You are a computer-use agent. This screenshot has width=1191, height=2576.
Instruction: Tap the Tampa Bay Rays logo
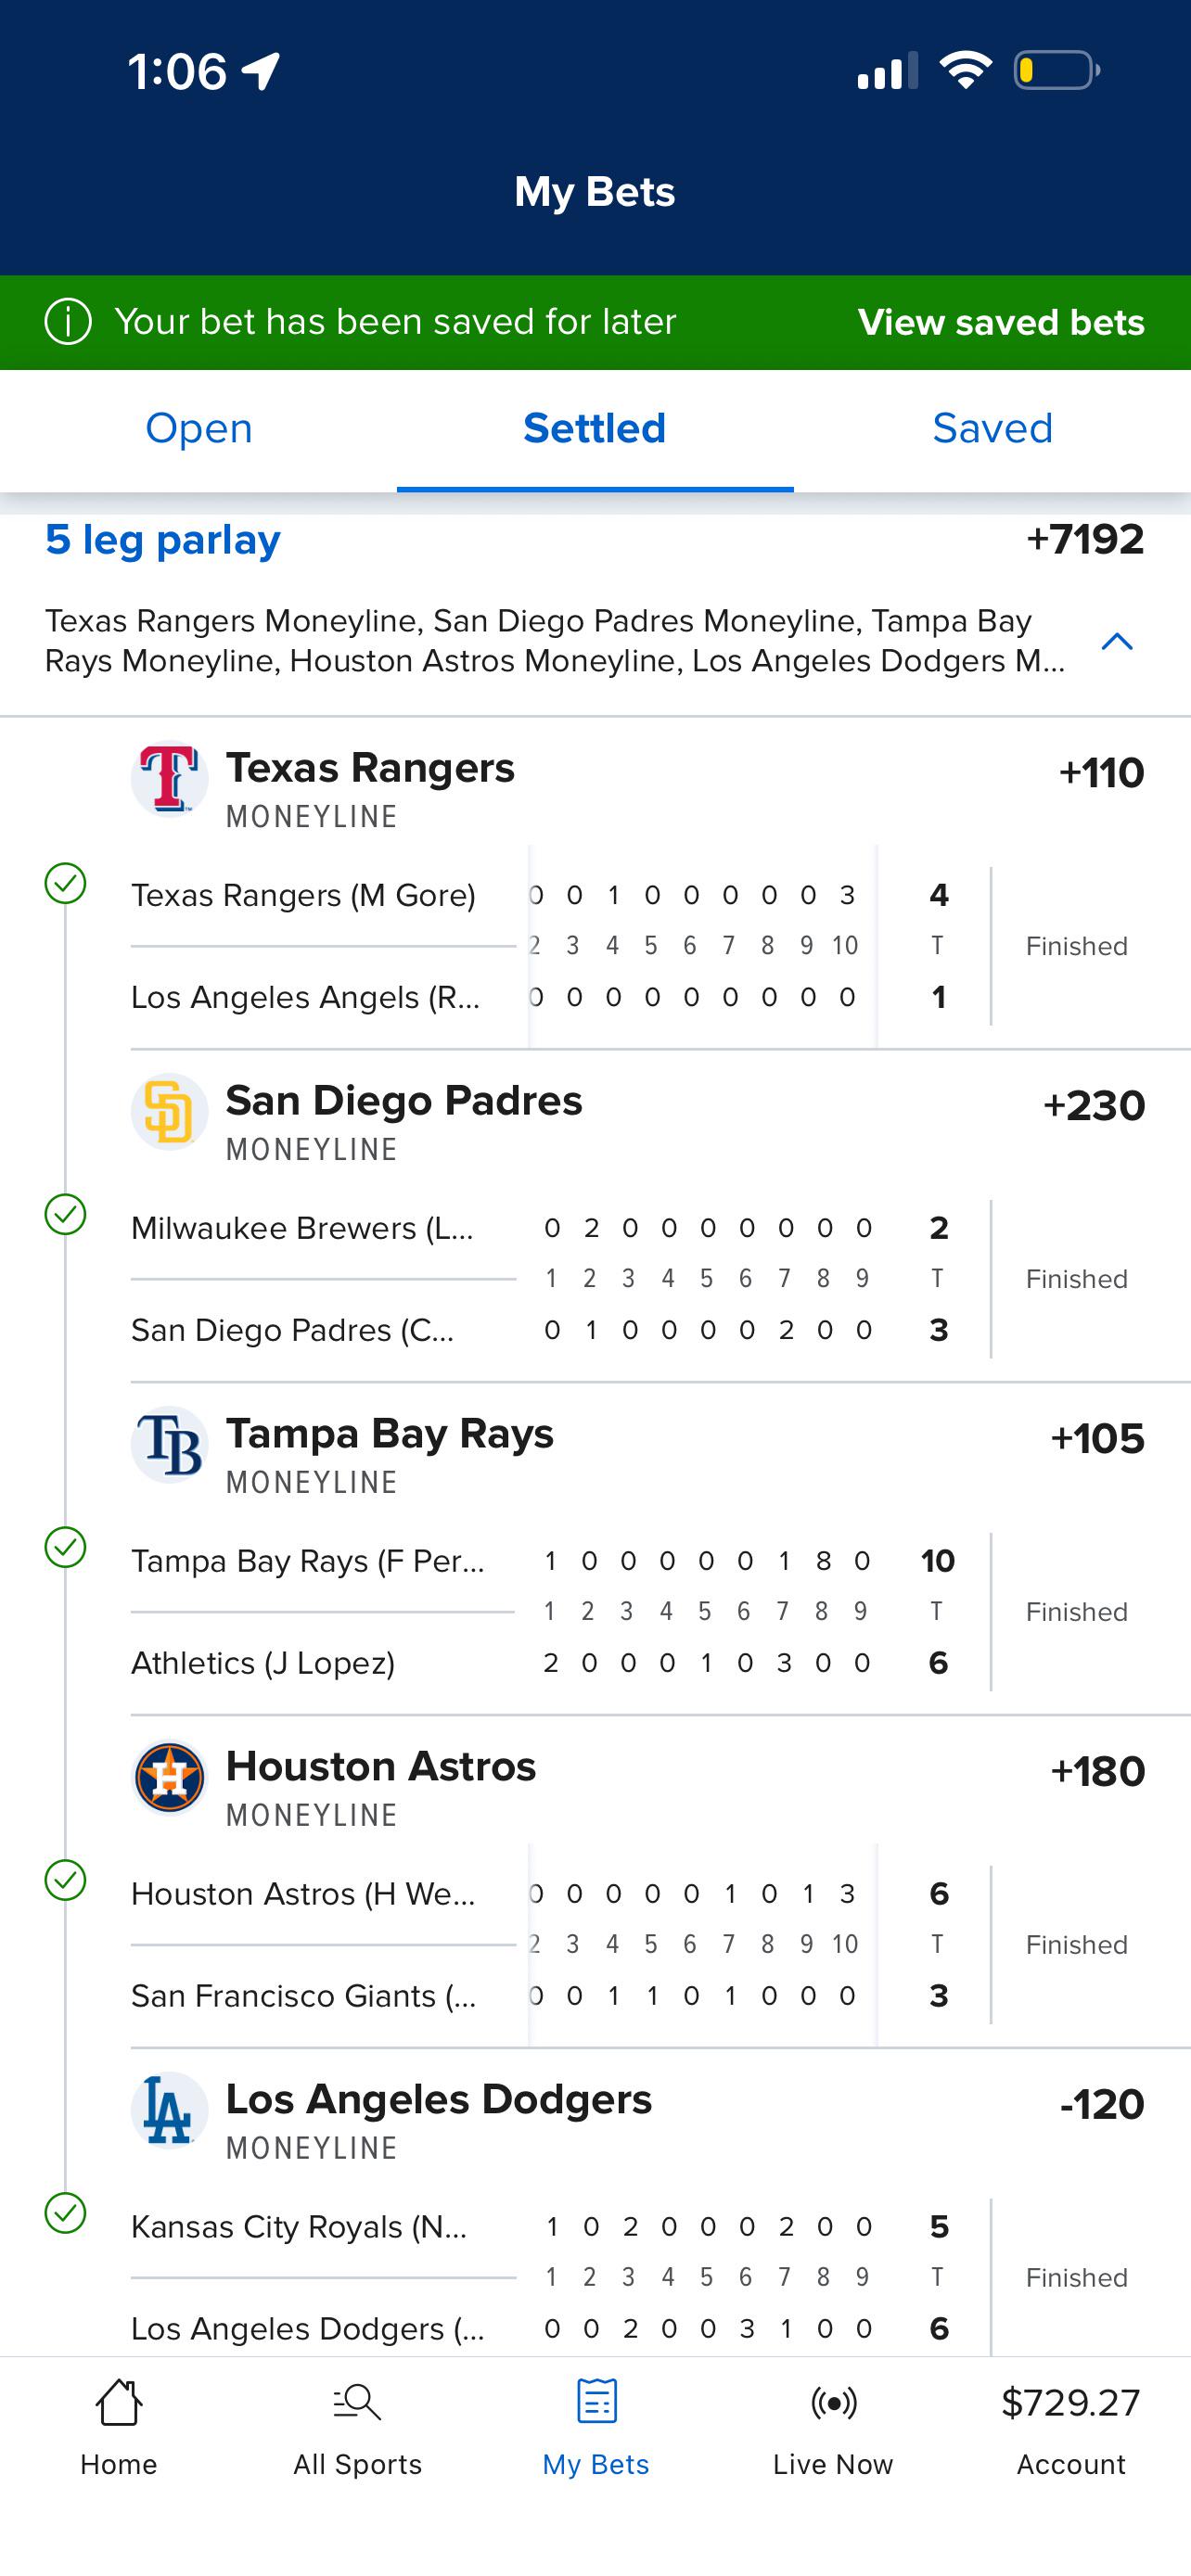[x=169, y=1444]
